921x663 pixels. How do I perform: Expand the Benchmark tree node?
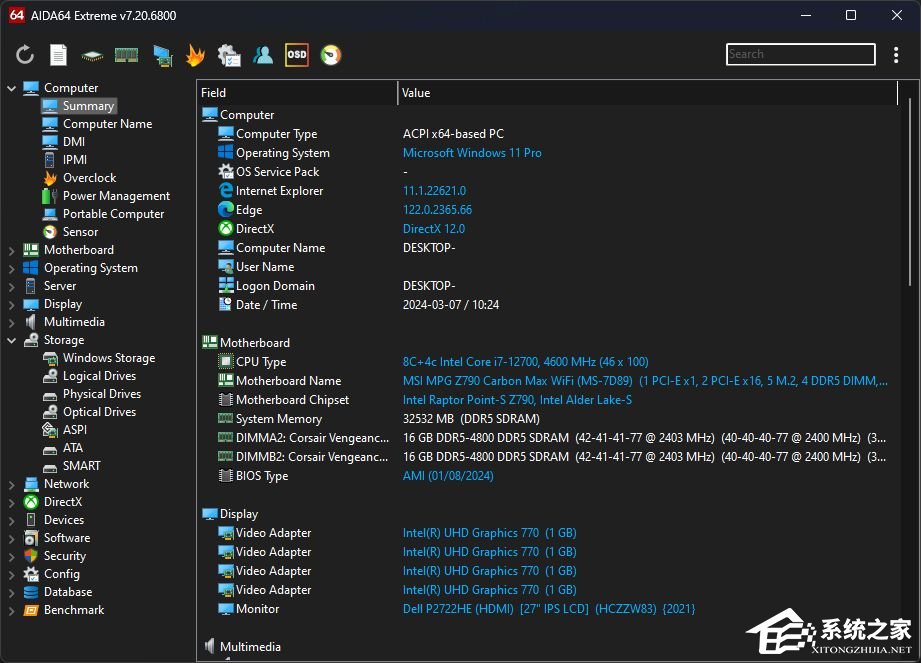[x=11, y=611]
